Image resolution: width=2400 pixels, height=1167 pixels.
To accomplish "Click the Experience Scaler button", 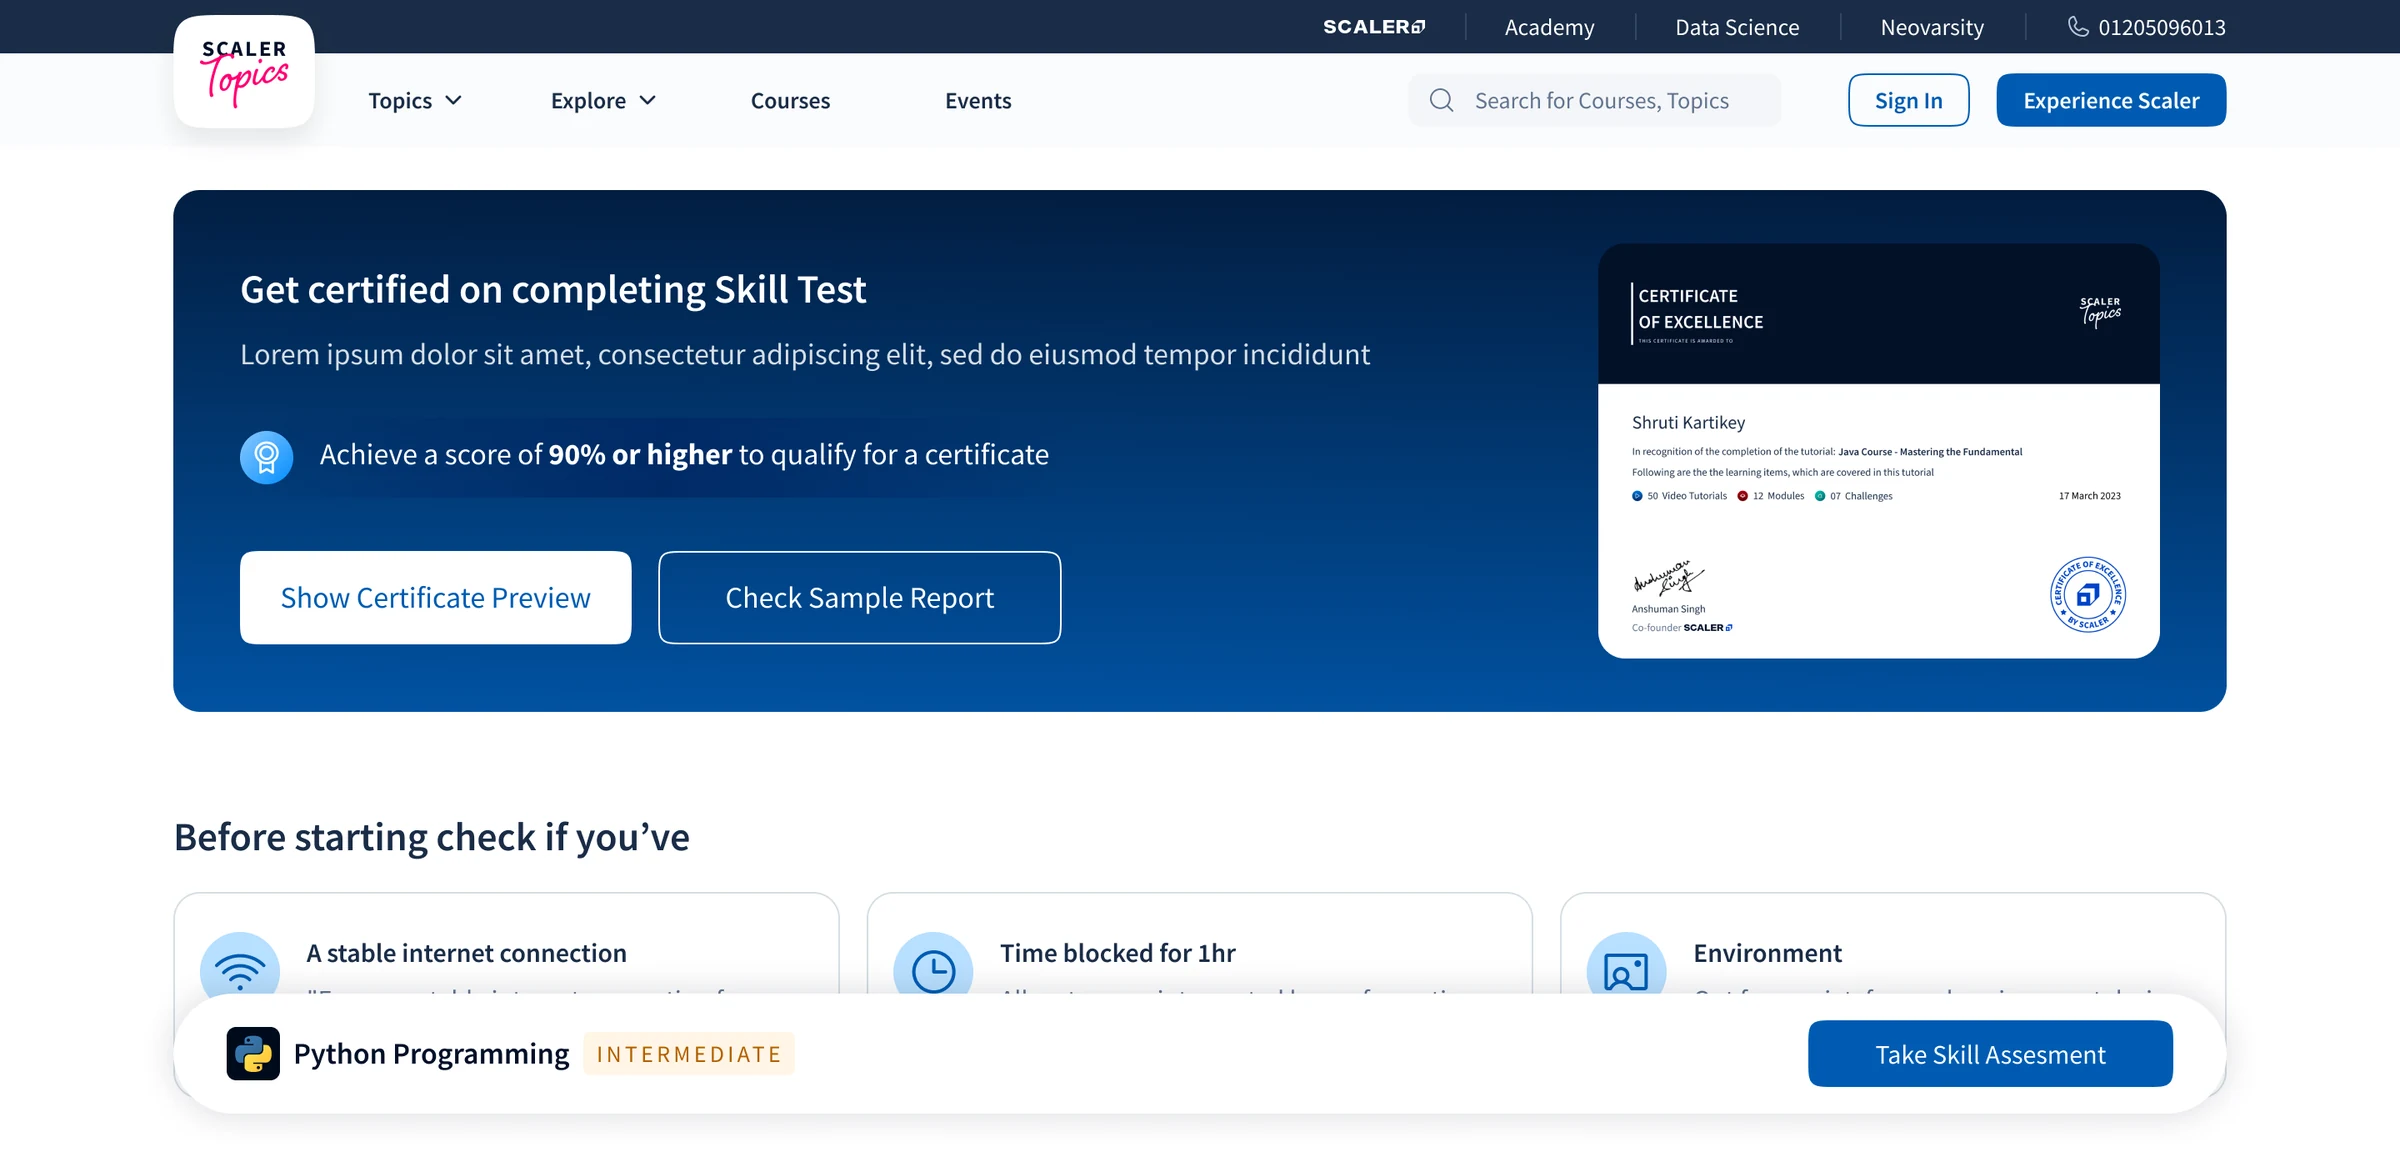I will (2111, 100).
